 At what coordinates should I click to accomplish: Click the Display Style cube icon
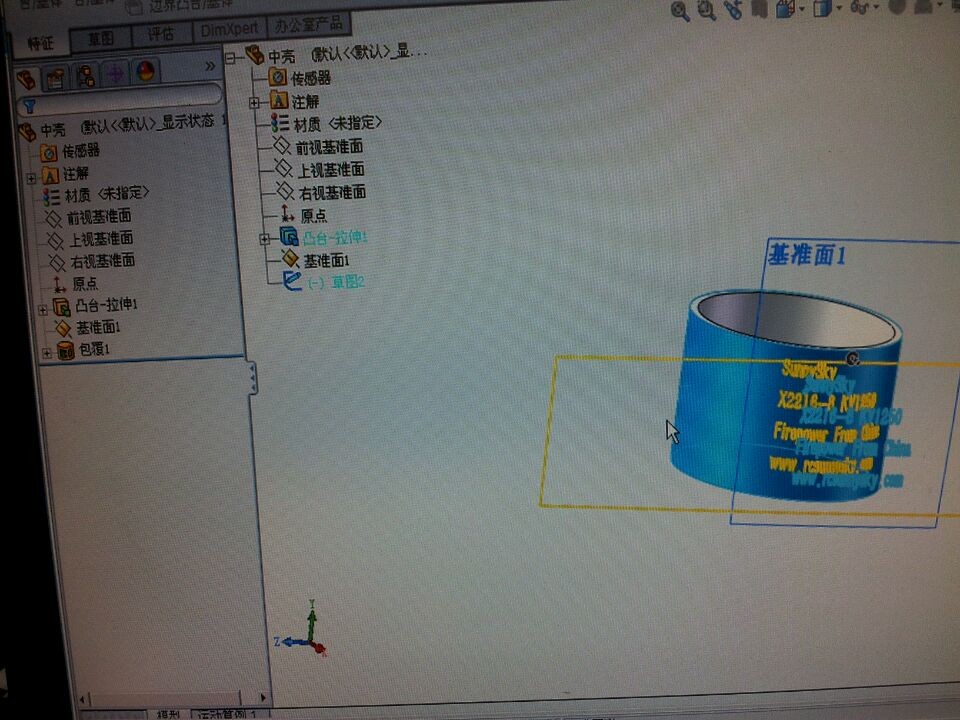[x=822, y=8]
